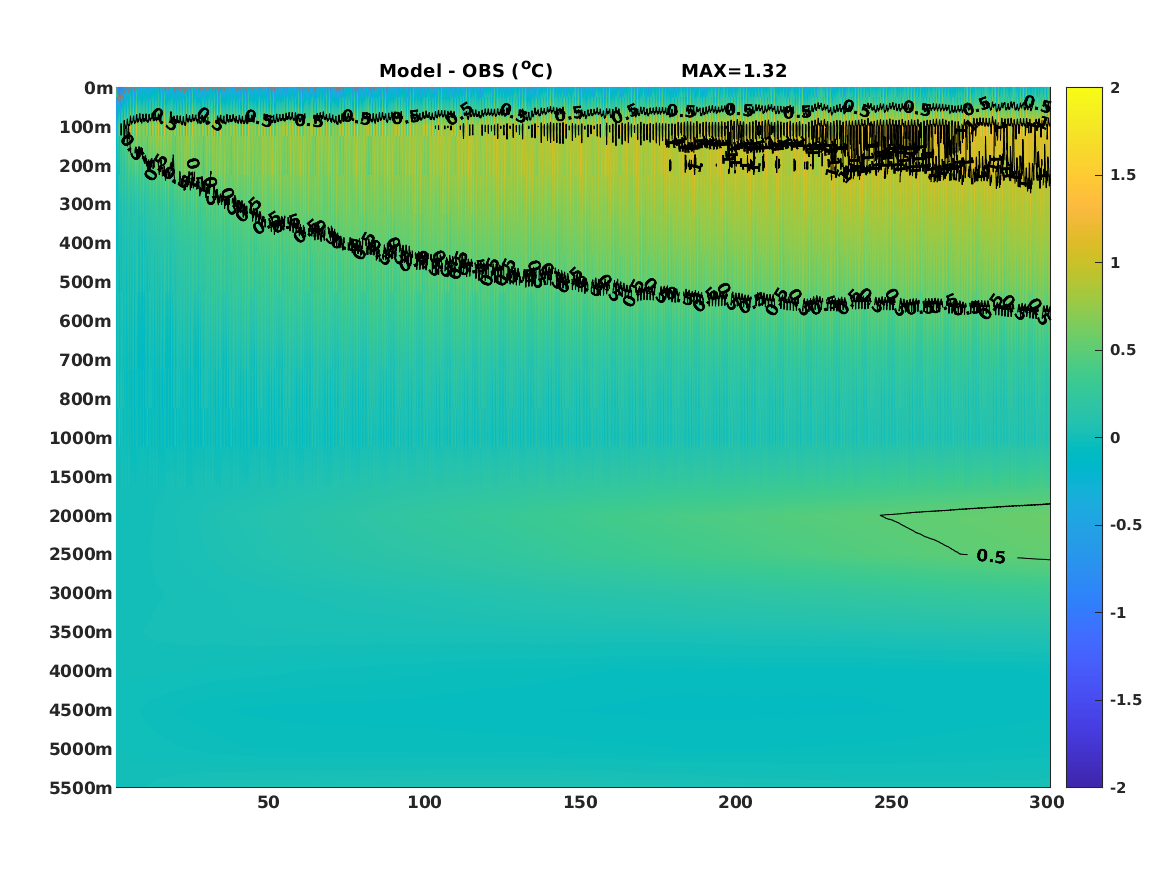Select the '700m' depth tick label

pos(86,360)
